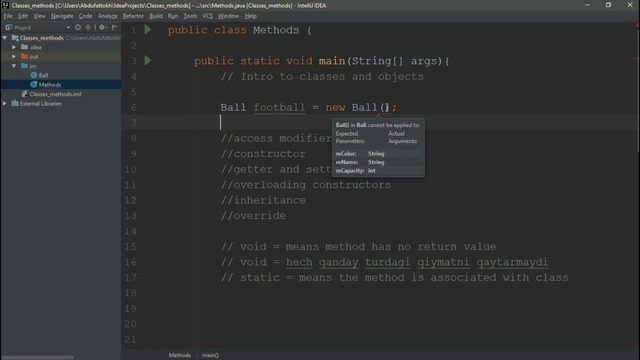The width and height of the screenshot is (640, 360).
Task: Click the 'qaytarmaydi' word on line 16
Action: (512, 262)
